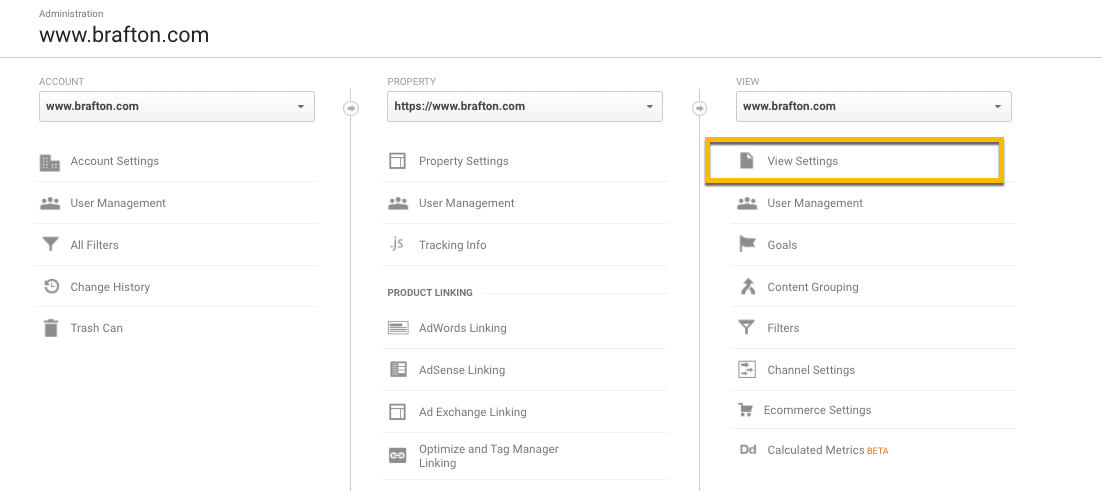The width and height of the screenshot is (1102, 491).
Task: Click the Change History clock icon
Action: (x=50, y=287)
